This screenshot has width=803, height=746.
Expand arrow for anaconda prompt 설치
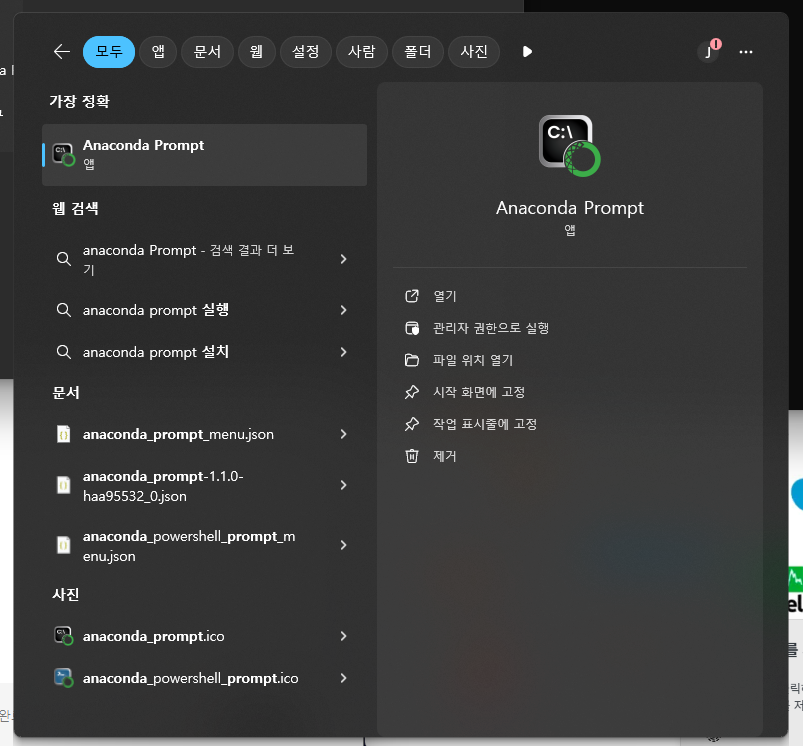click(344, 352)
